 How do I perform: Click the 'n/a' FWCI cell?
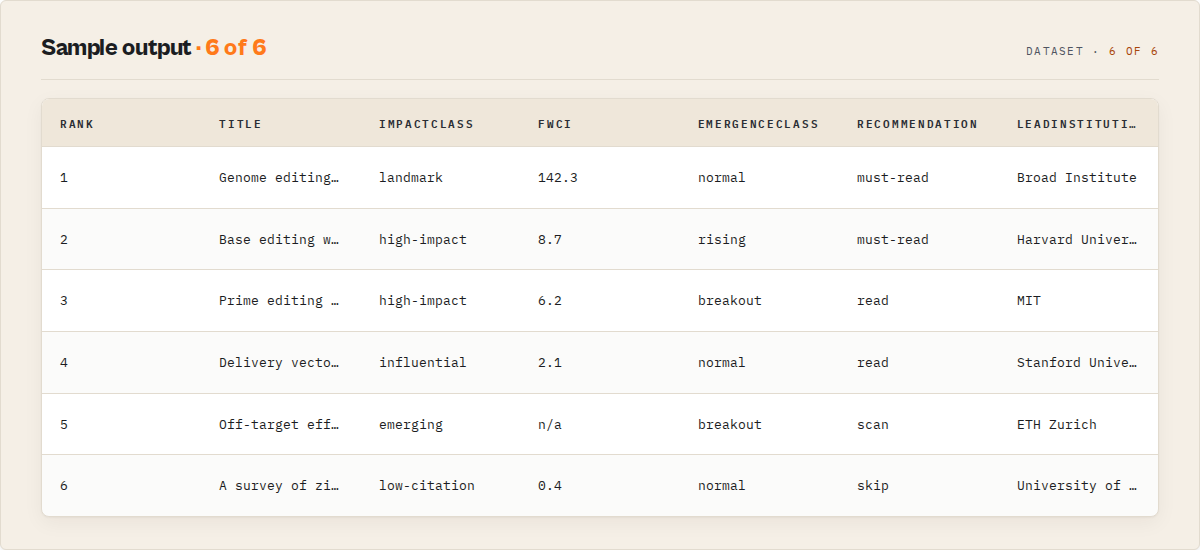[550, 425]
